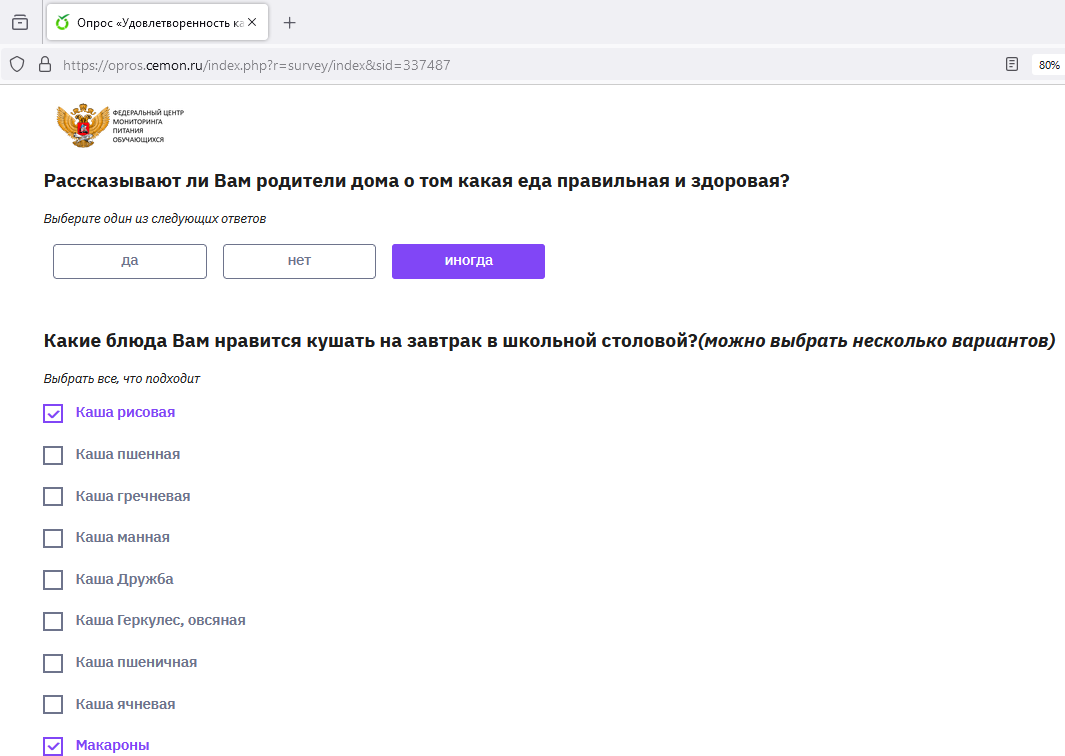This screenshot has height=756, width=1065.
Task: Check the «Каша пшенная» checkbox
Action: [53, 455]
